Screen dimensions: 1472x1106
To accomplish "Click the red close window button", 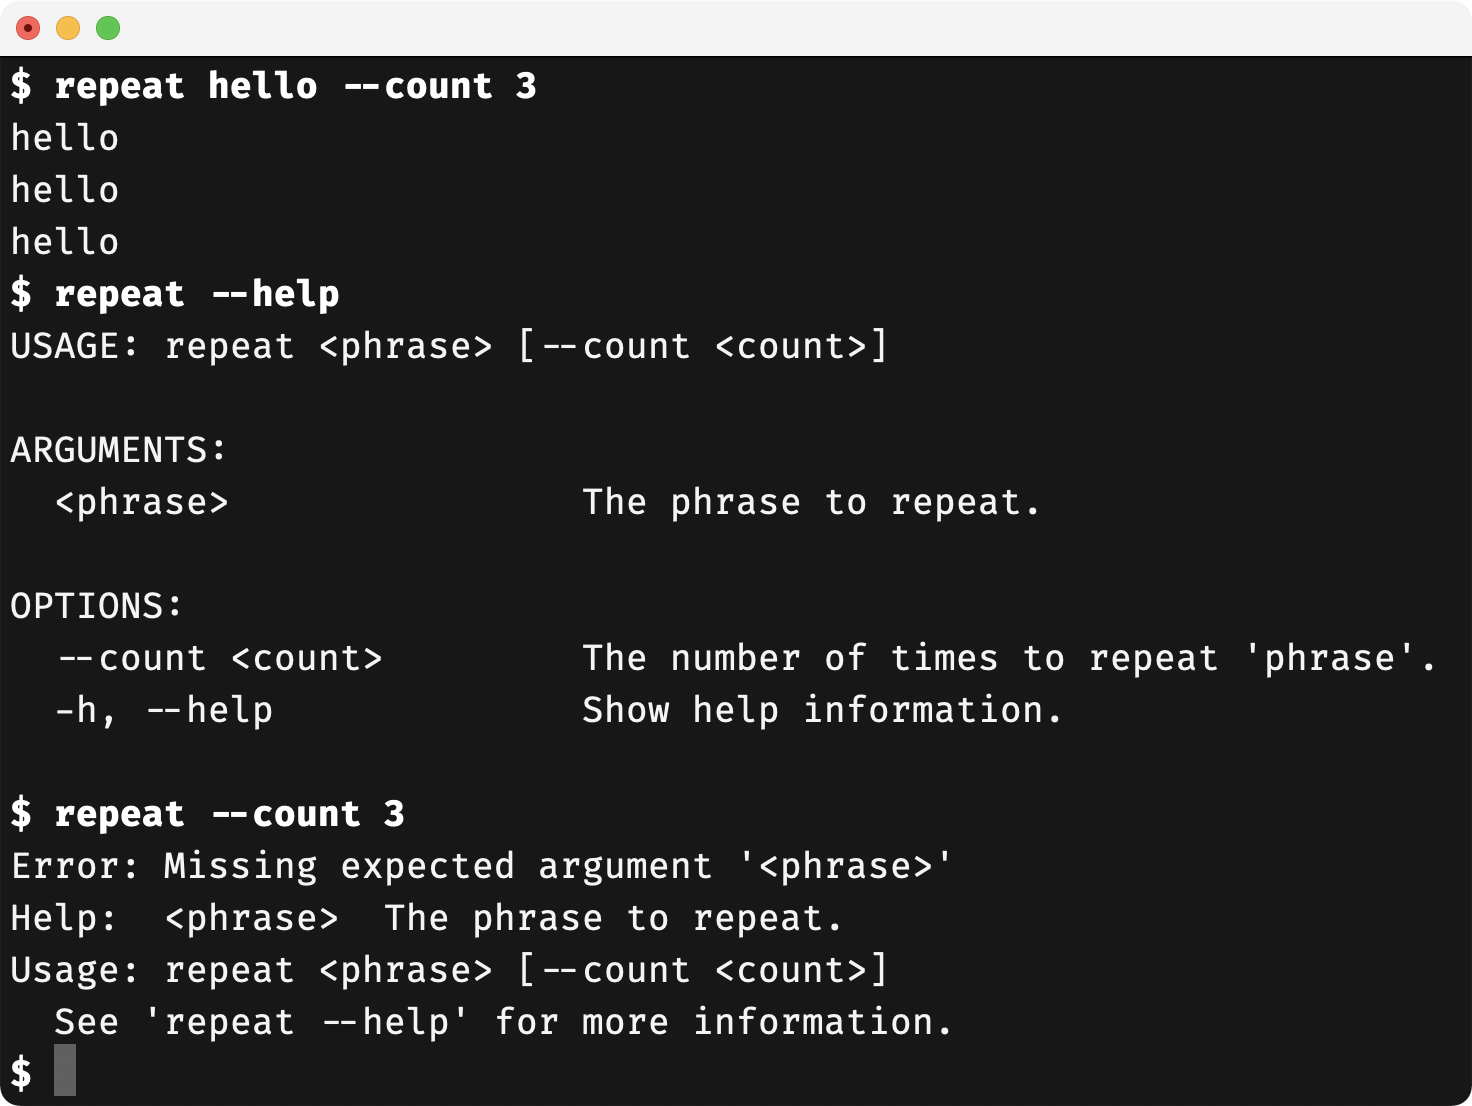I will (28, 28).
